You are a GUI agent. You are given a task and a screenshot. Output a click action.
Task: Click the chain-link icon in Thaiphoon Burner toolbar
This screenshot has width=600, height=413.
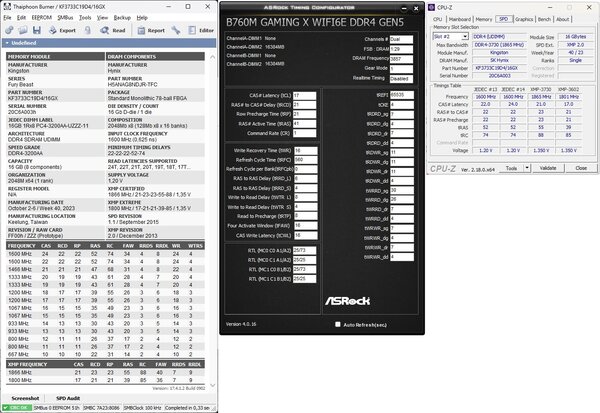pyautogui.click(x=9, y=30)
